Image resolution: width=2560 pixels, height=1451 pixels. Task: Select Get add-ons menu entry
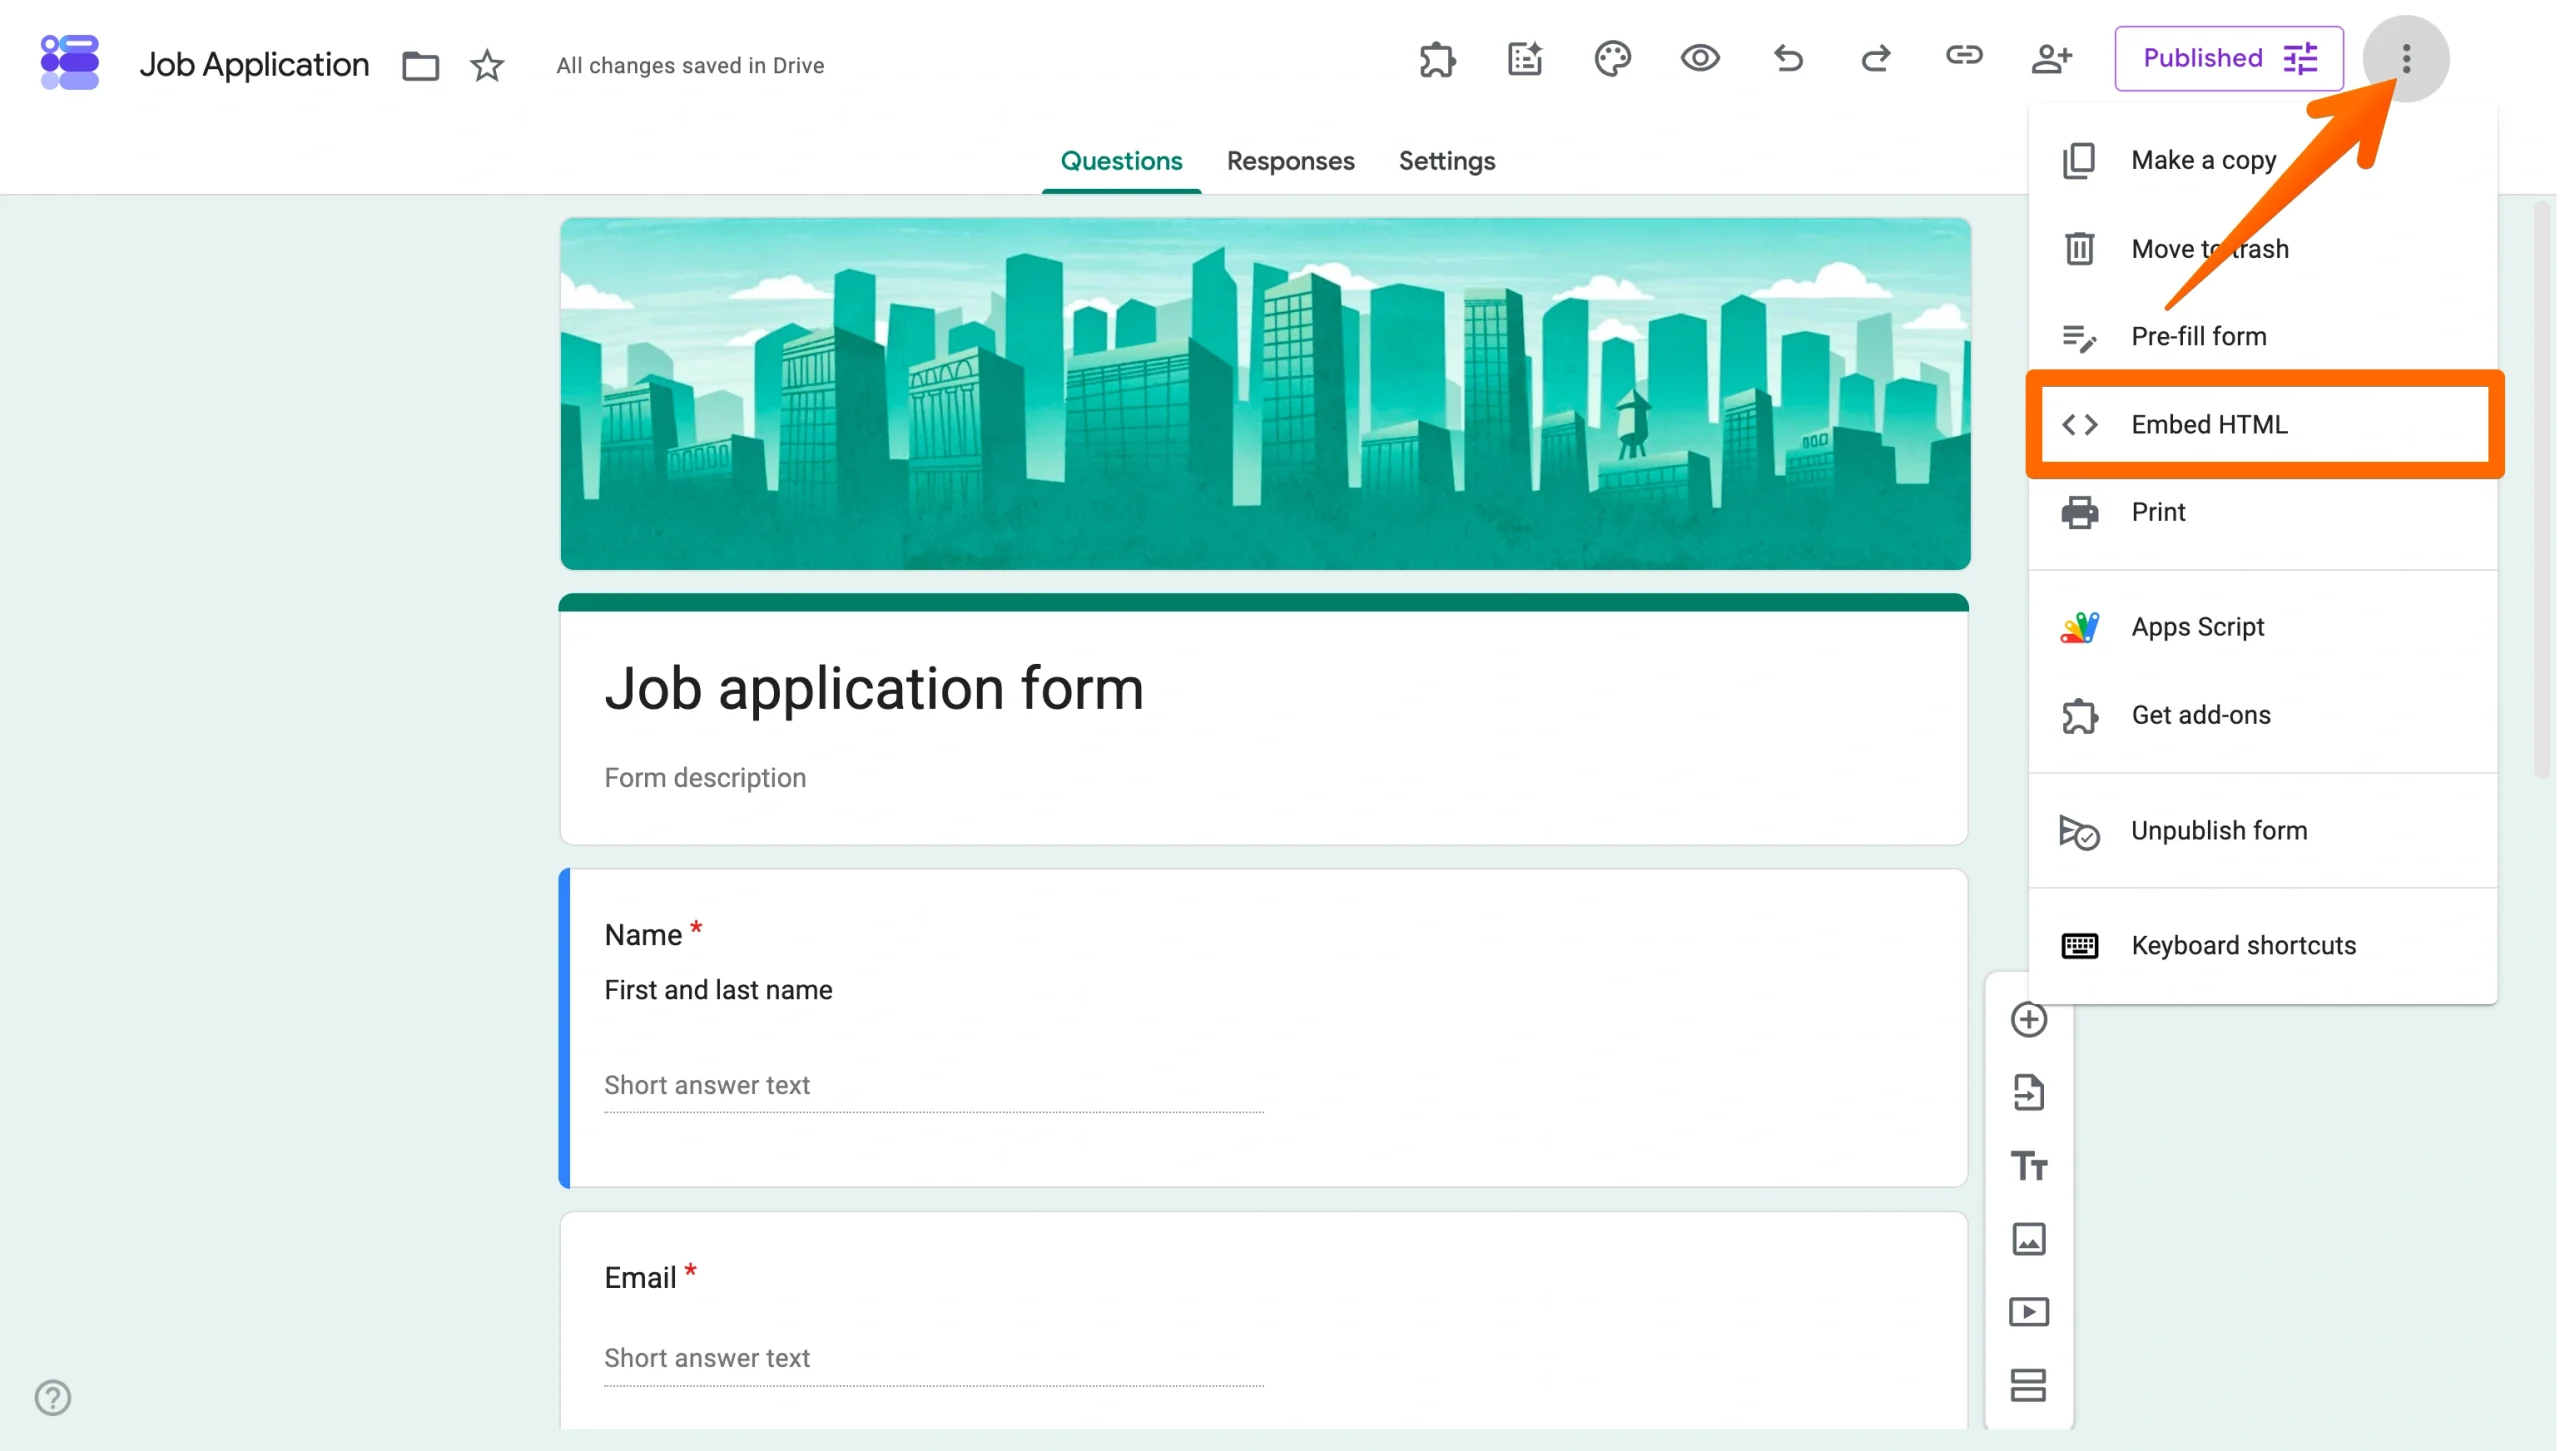2263,715
